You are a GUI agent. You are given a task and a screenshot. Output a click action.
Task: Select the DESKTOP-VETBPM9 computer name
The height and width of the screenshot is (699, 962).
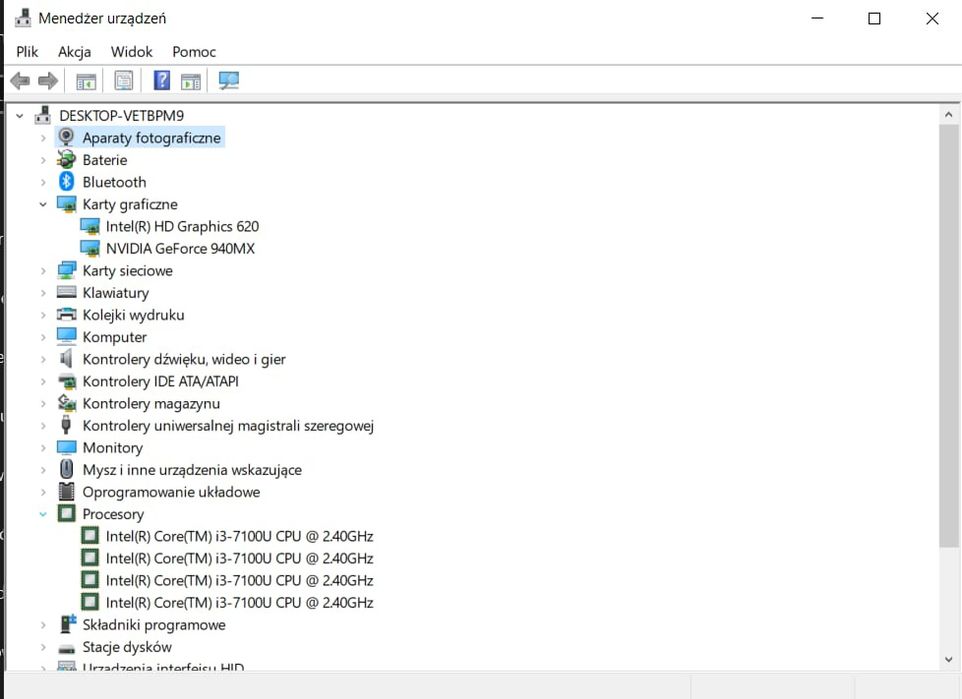pos(121,115)
